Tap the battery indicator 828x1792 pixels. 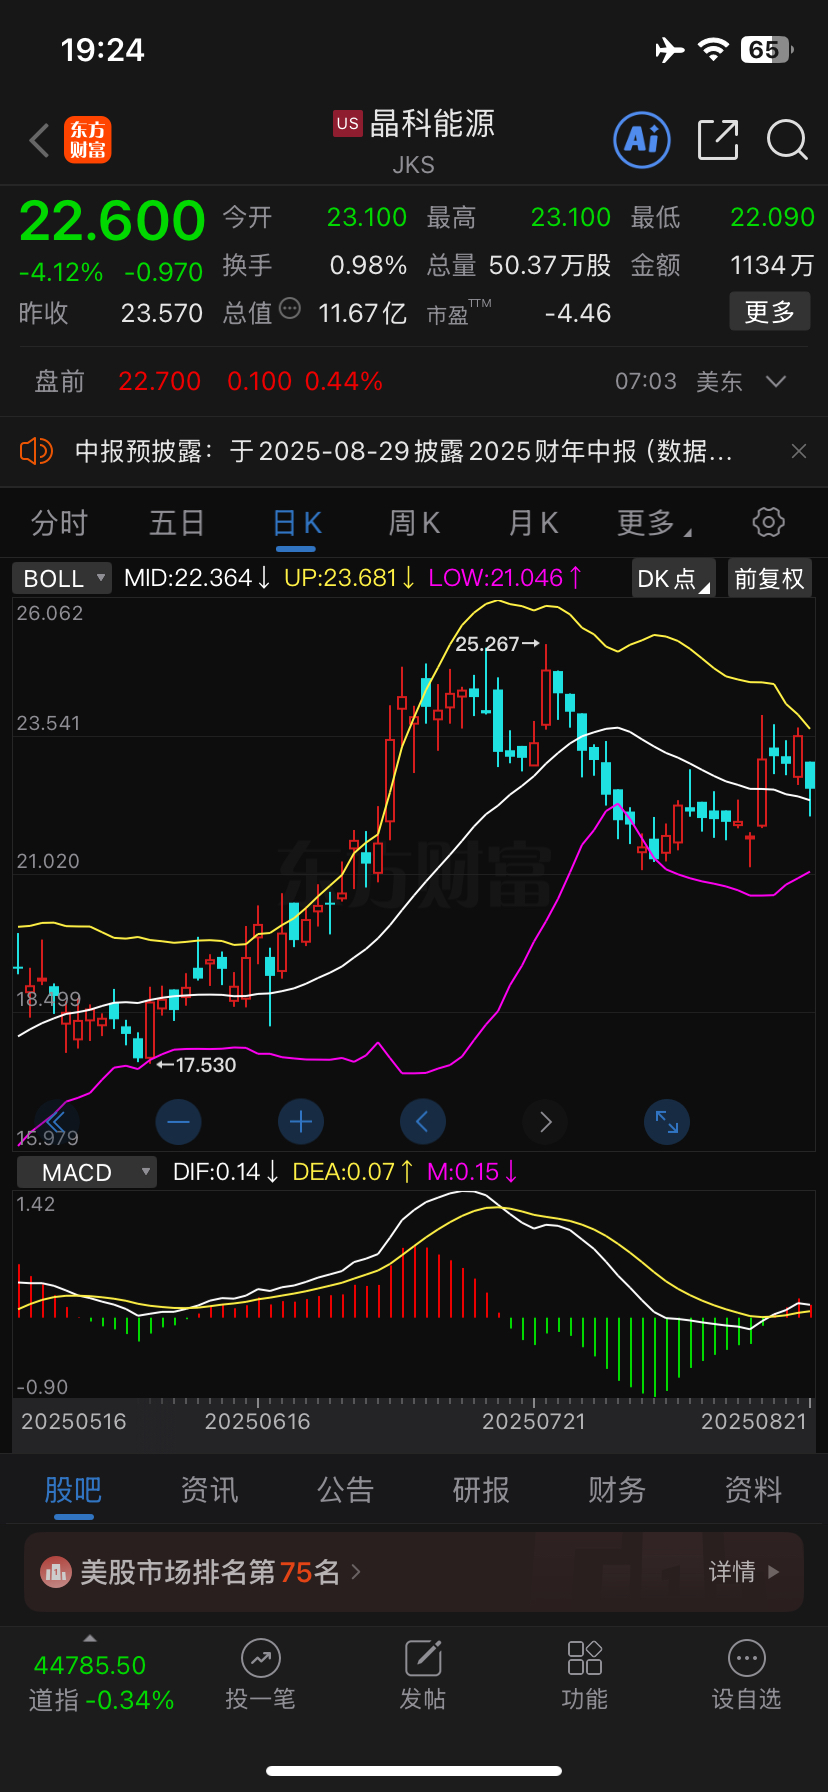coord(767,50)
